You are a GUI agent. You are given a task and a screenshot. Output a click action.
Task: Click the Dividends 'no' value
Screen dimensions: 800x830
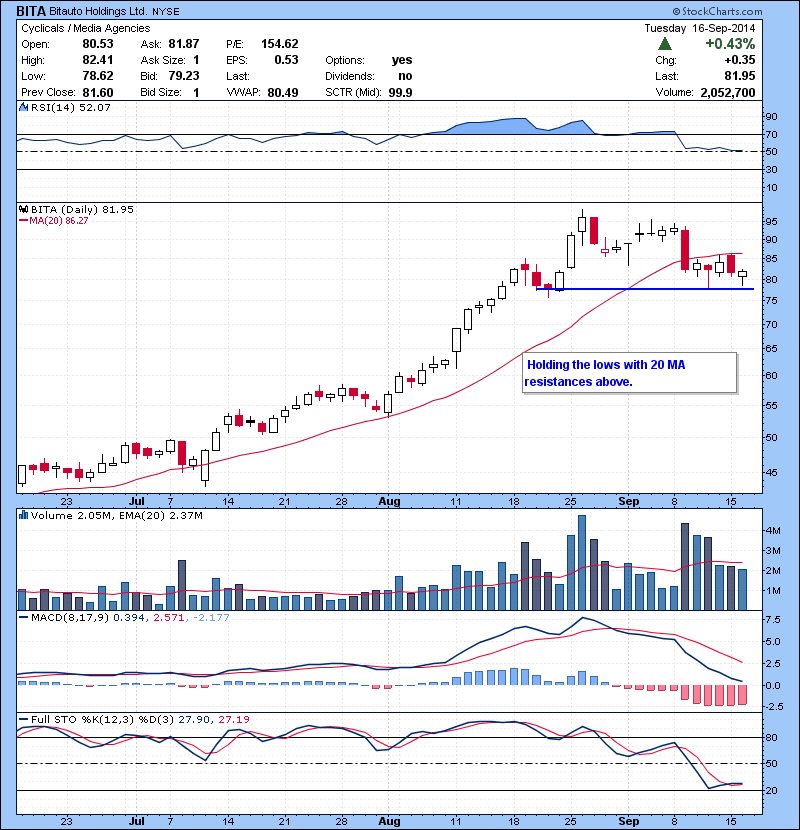[x=405, y=76]
